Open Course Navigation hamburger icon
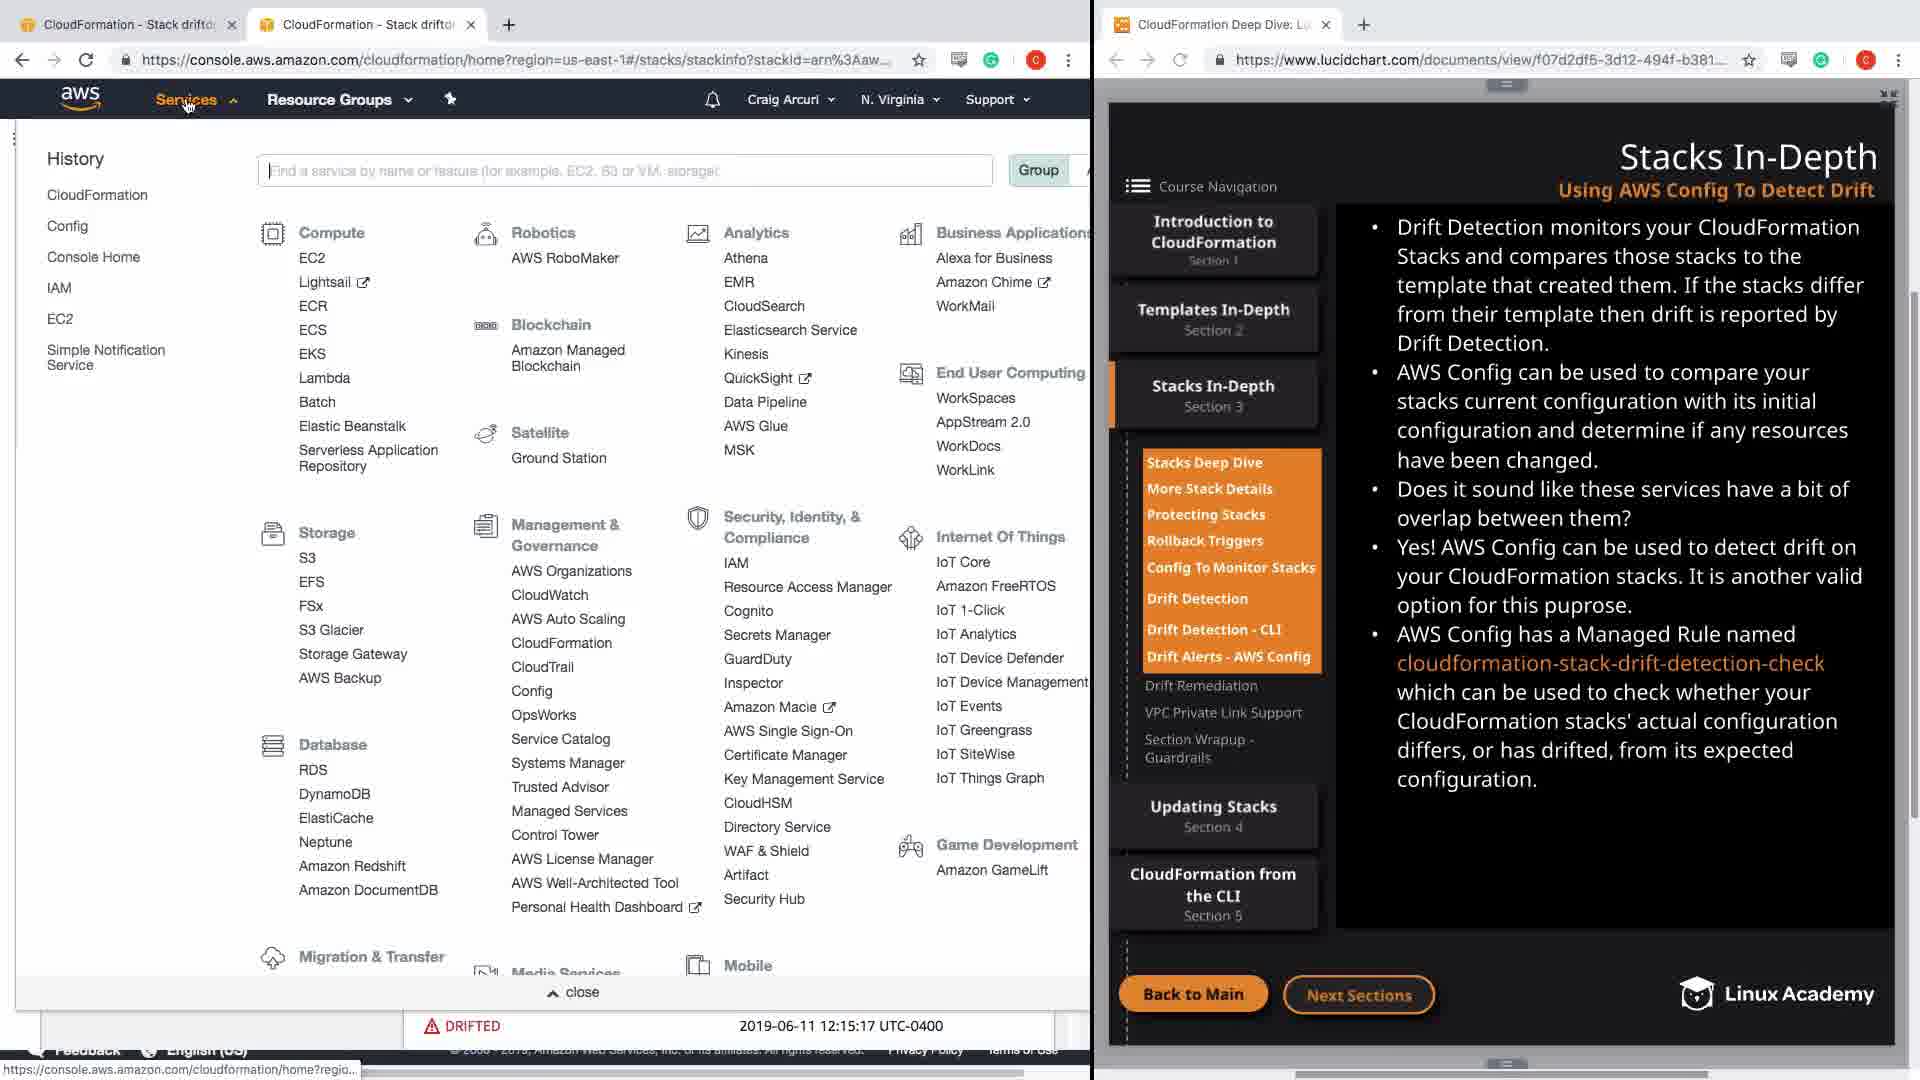This screenshot has width=1920, height=1080. click(x=1137, y=186)
